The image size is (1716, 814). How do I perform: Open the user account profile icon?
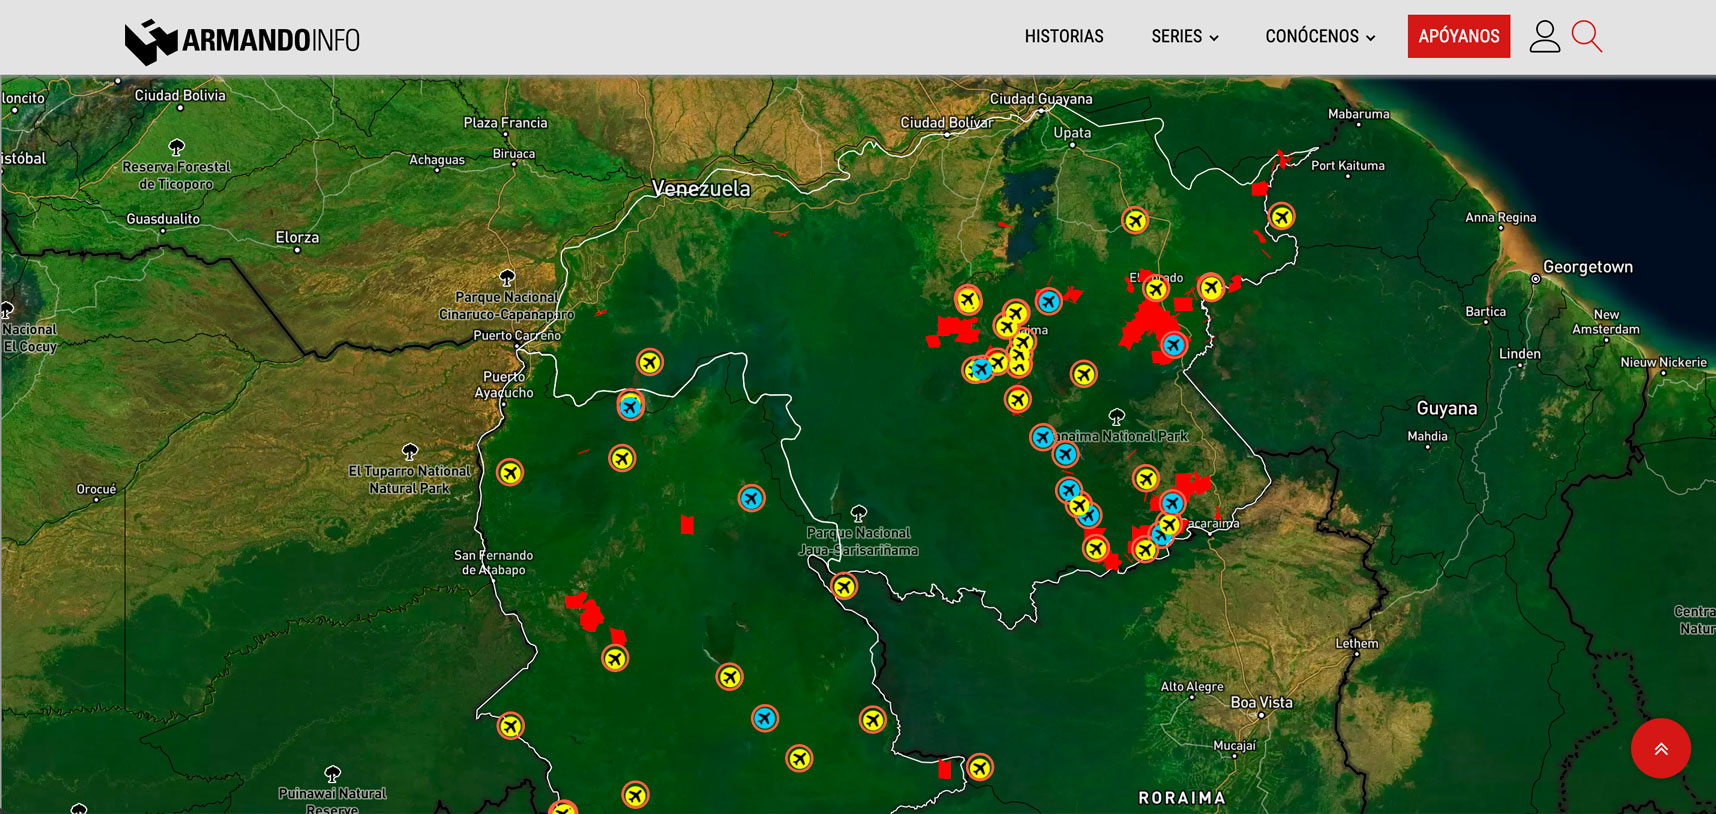[1544, 37]
